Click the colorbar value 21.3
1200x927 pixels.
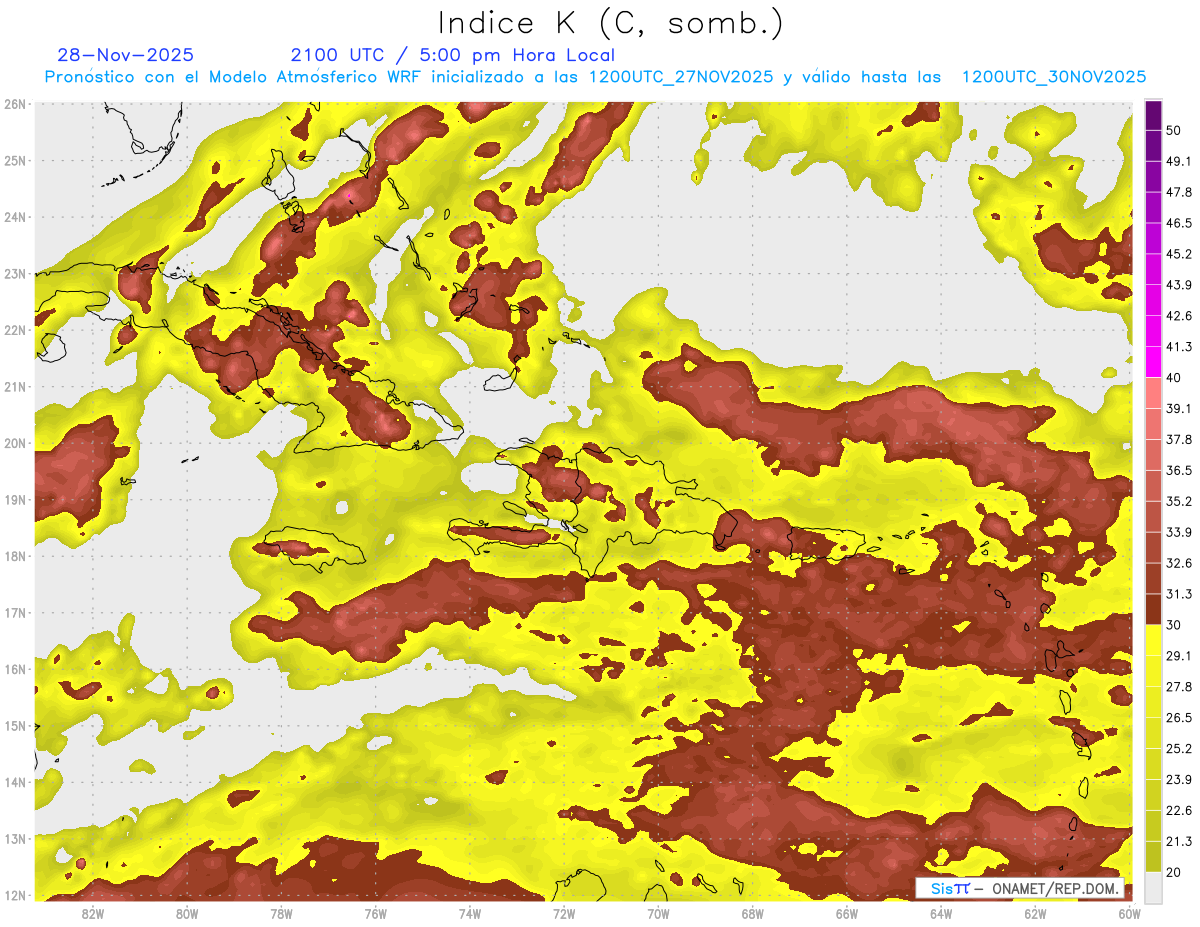pos(1179,841)
